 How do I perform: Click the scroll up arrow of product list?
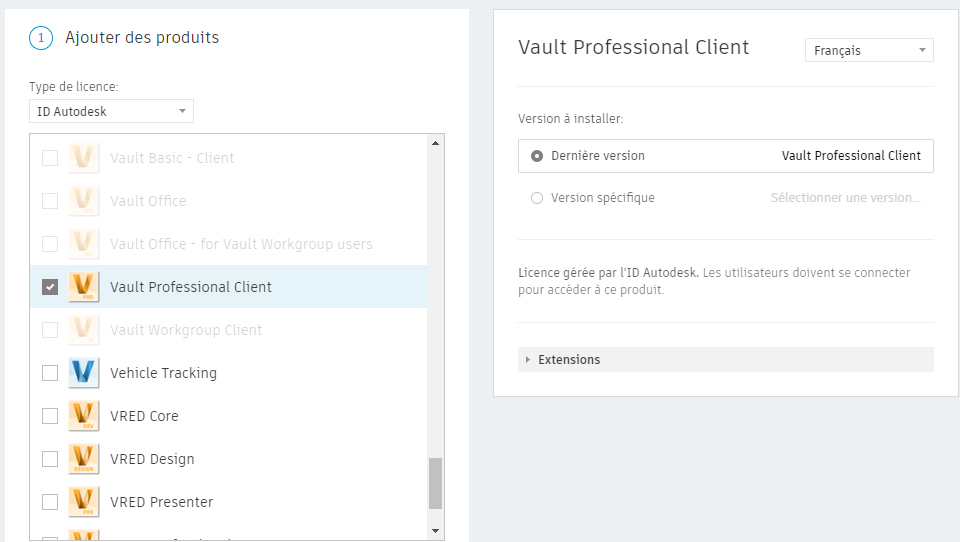pyautogui.click(x=435, y=143)
